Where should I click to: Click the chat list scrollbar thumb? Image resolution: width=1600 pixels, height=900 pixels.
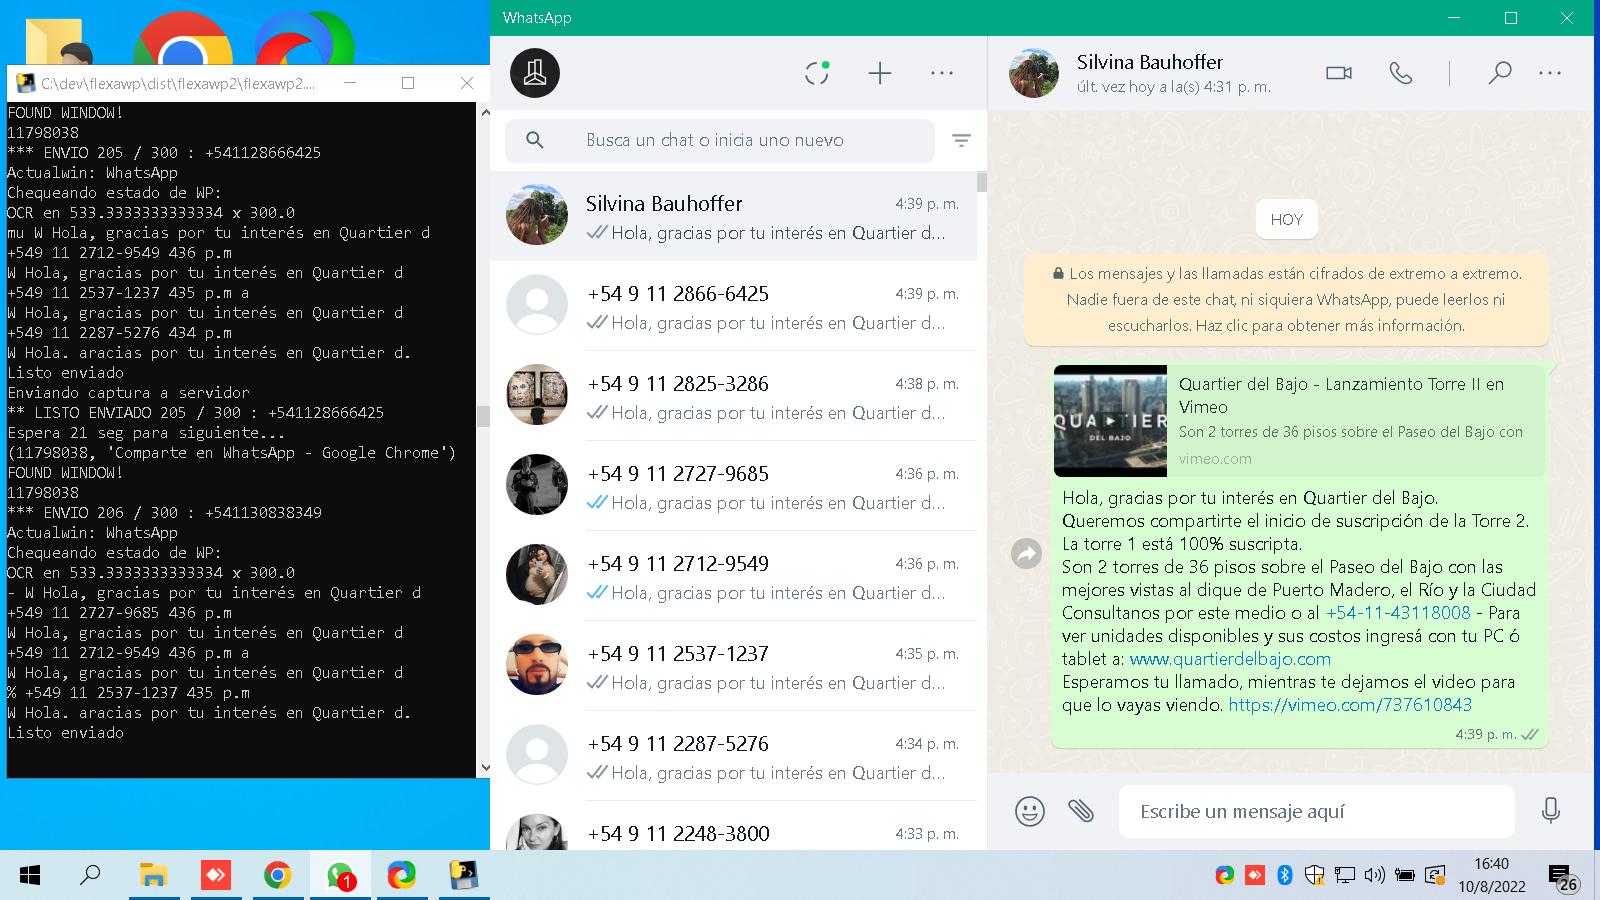pos(982,182)
